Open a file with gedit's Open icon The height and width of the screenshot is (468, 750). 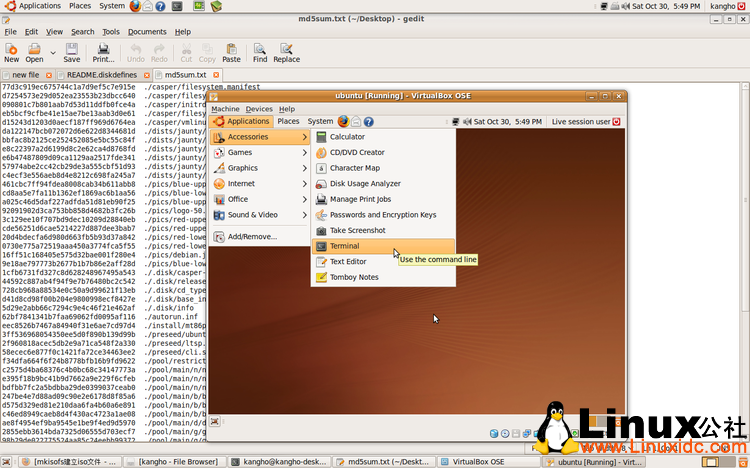[34, 53]
